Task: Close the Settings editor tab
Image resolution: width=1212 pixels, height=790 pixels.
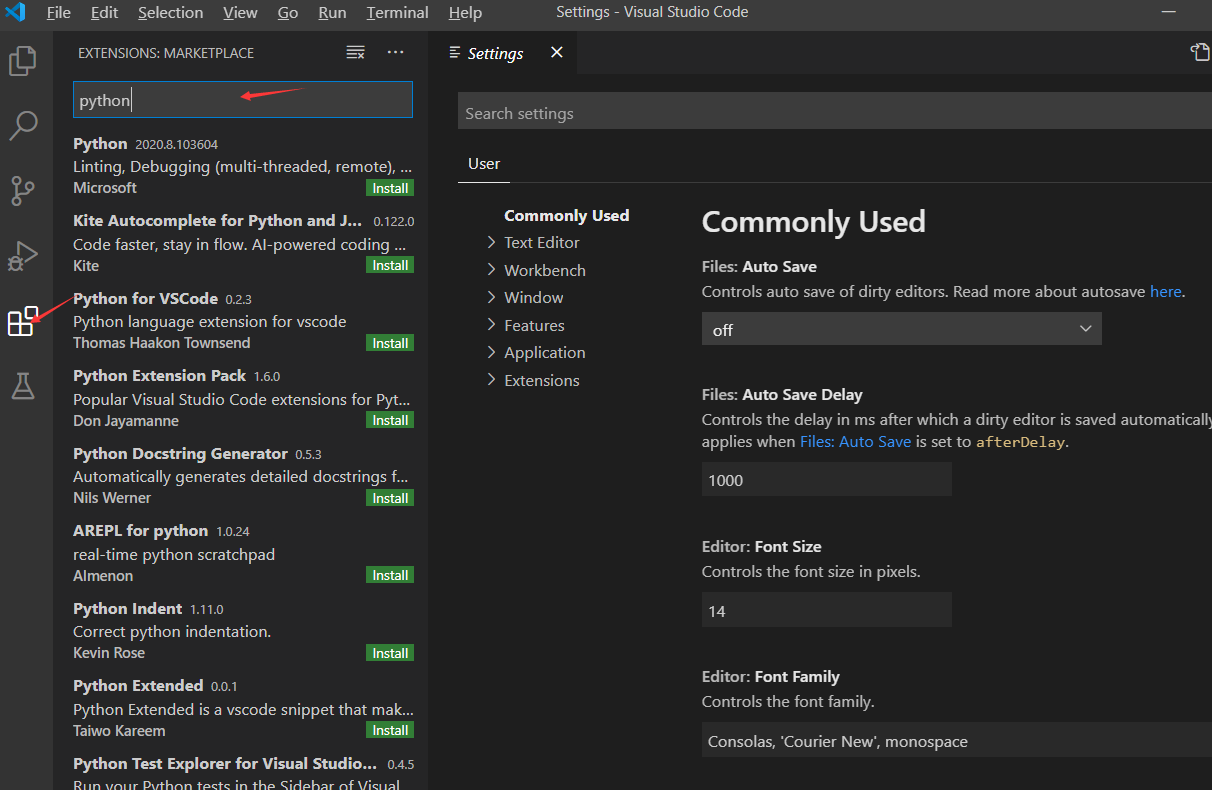Action: (x=557, y=52)
